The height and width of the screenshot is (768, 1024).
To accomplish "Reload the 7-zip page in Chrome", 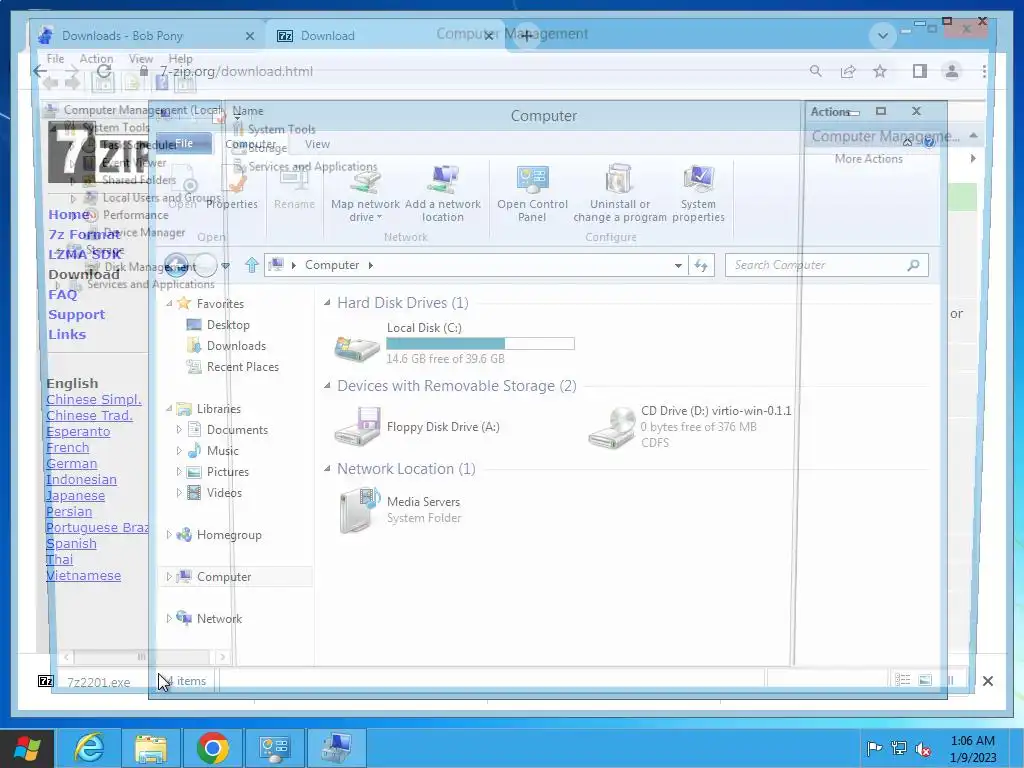I will point(103,71).
